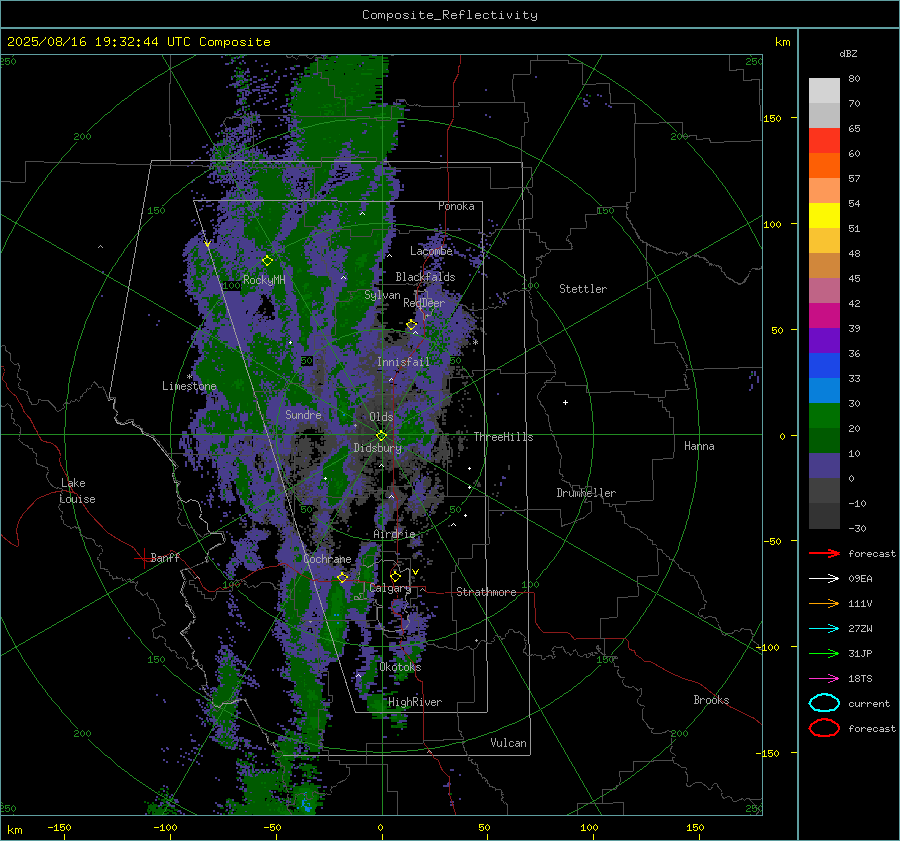The width and height of the screenshot is (900, 841).
Task: Click the yellow station marker above Calgary
Action: click(395, 576)
